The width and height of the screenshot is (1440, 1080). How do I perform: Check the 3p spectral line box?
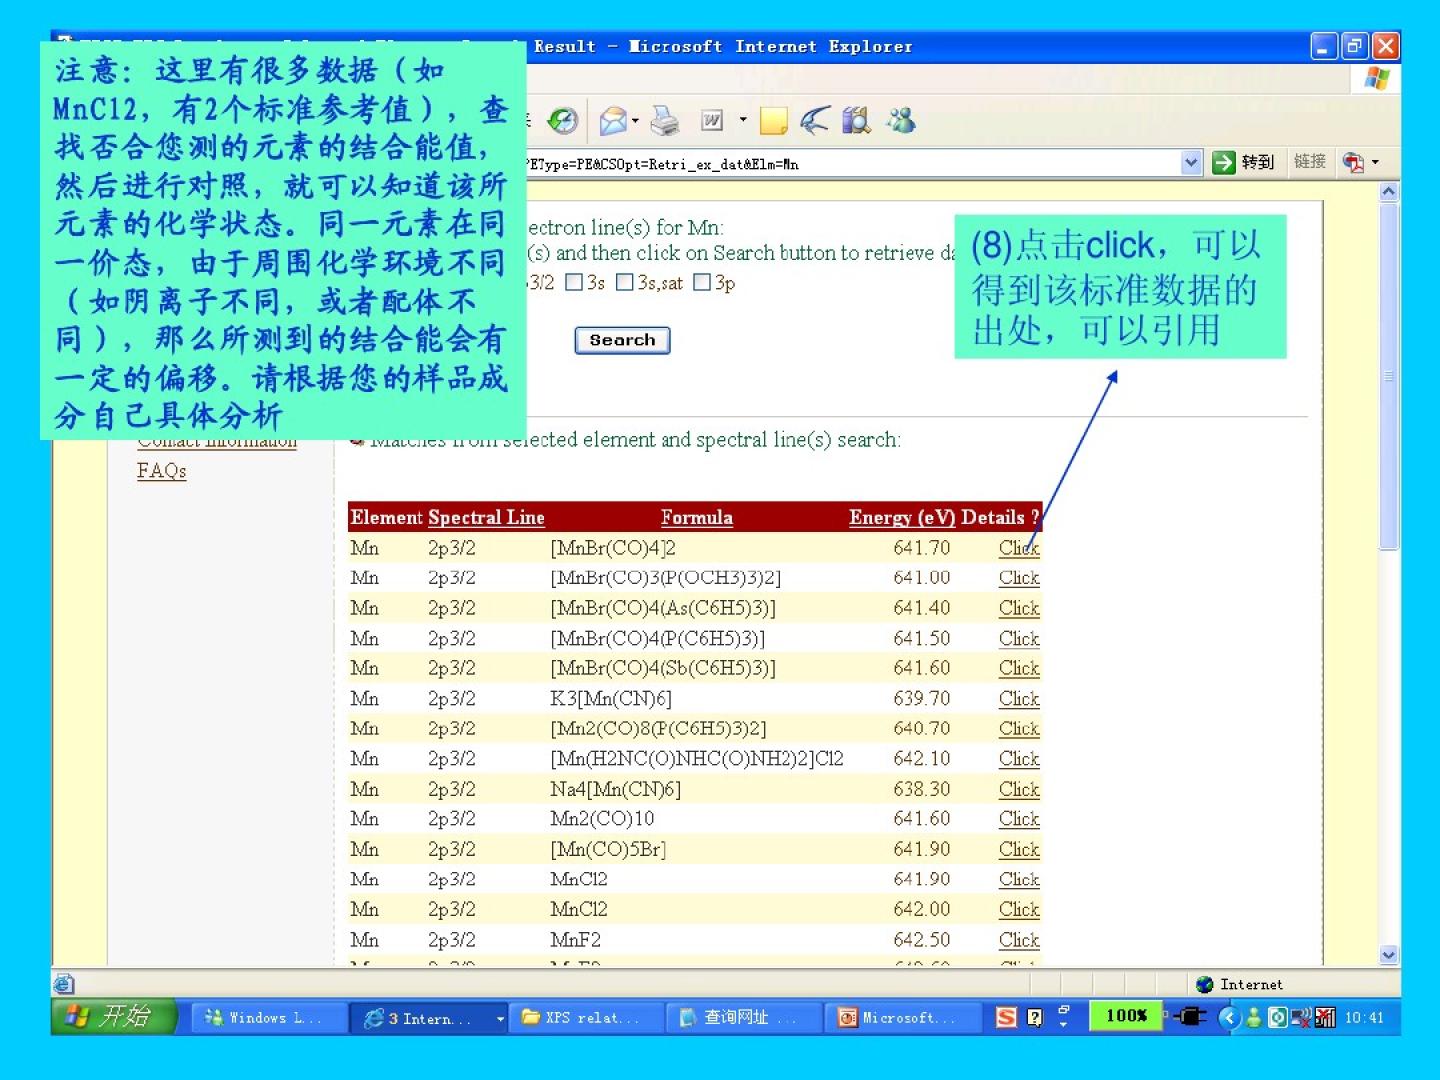point(702,283)
